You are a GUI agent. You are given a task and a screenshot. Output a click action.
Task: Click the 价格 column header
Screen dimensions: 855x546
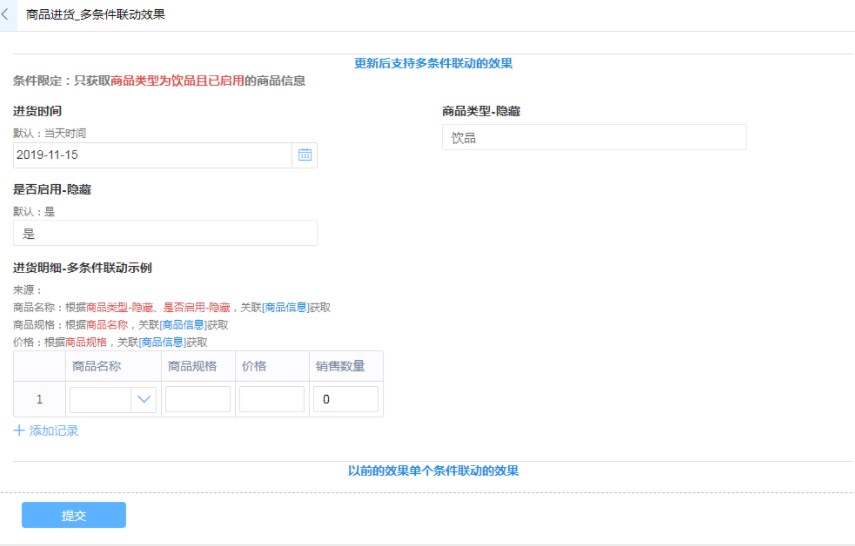(254, 366)
